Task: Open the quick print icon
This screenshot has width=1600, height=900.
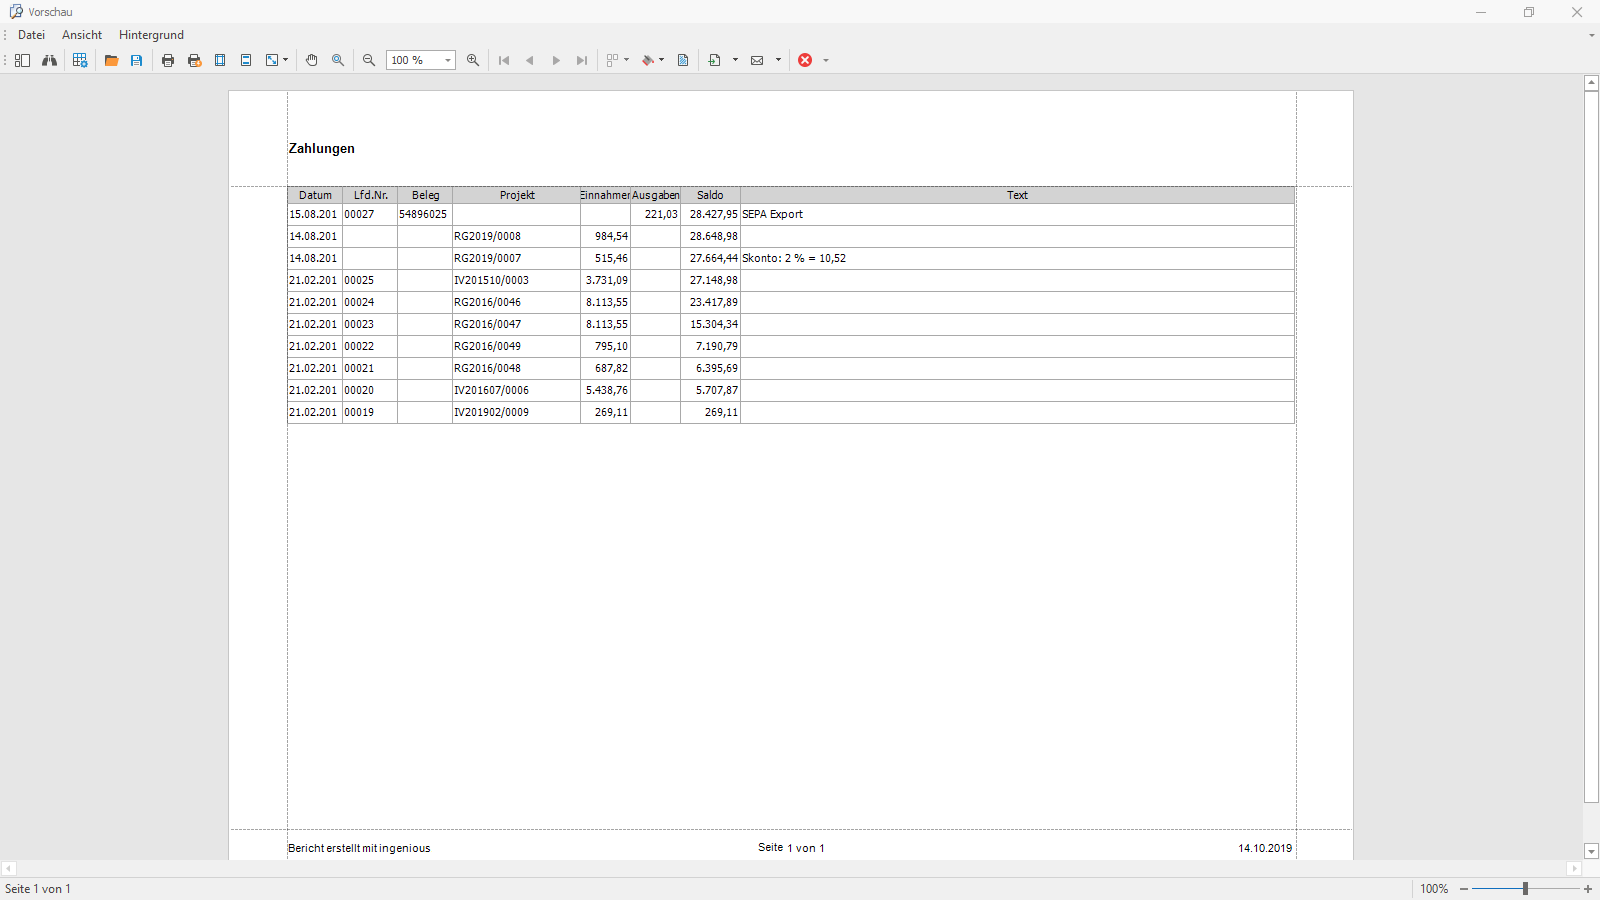Action: (194, 60)
